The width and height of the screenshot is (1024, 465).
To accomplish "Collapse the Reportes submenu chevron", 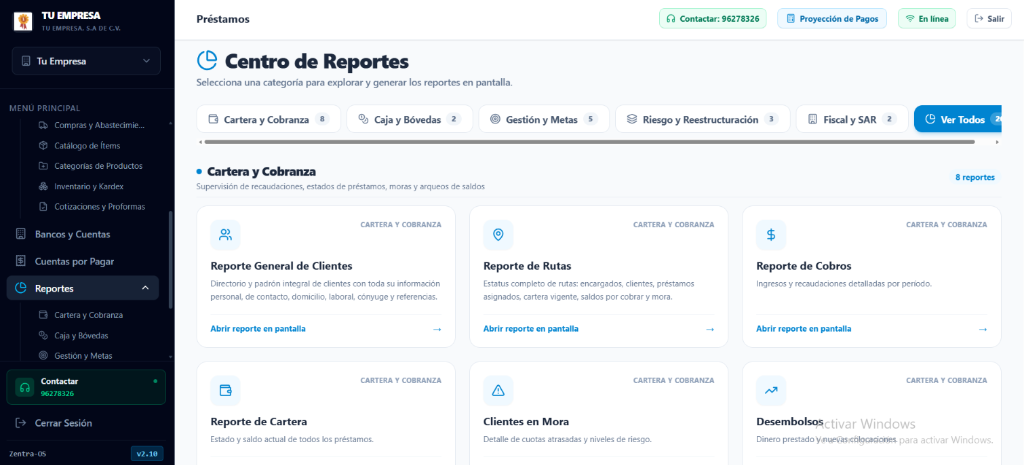I will click(145, 288).
